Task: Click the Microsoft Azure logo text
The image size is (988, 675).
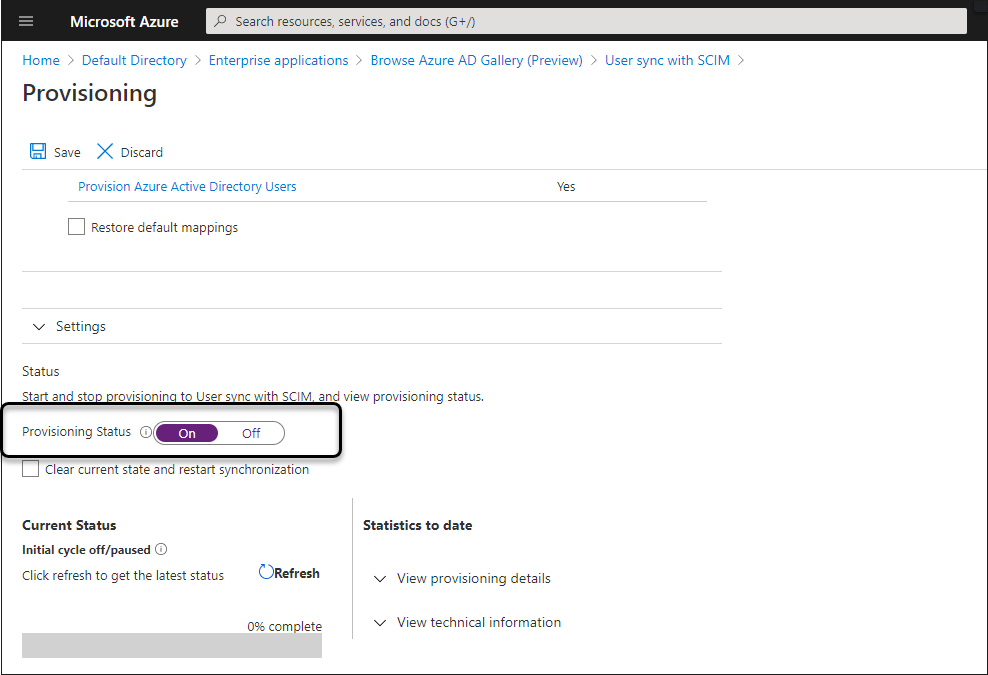Action: (124, 21)
